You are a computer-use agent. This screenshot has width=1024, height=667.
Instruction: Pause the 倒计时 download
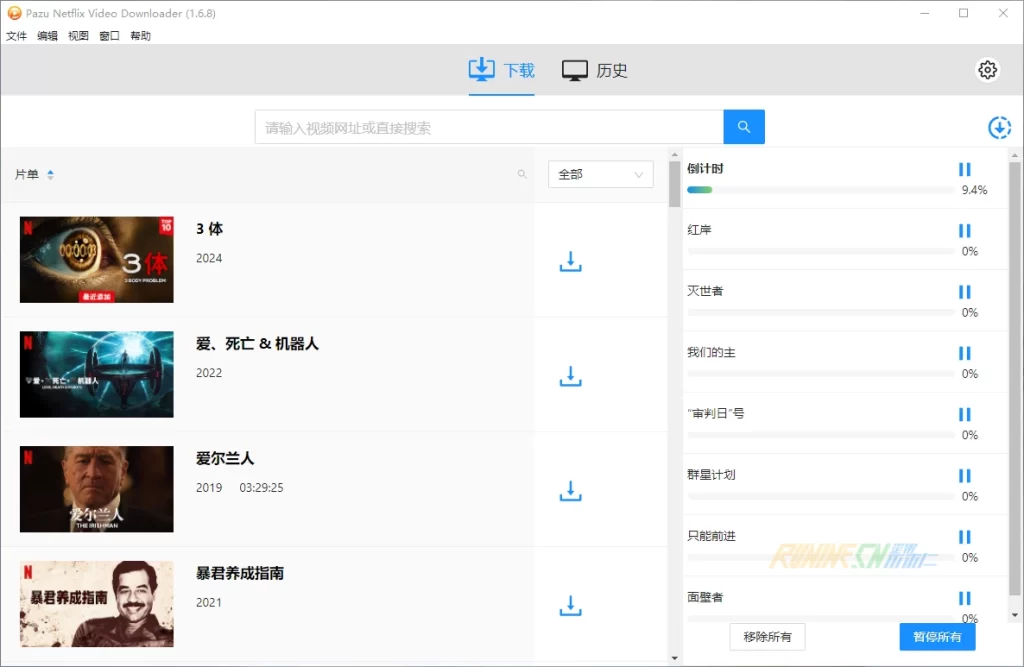[x=965, y=170]
